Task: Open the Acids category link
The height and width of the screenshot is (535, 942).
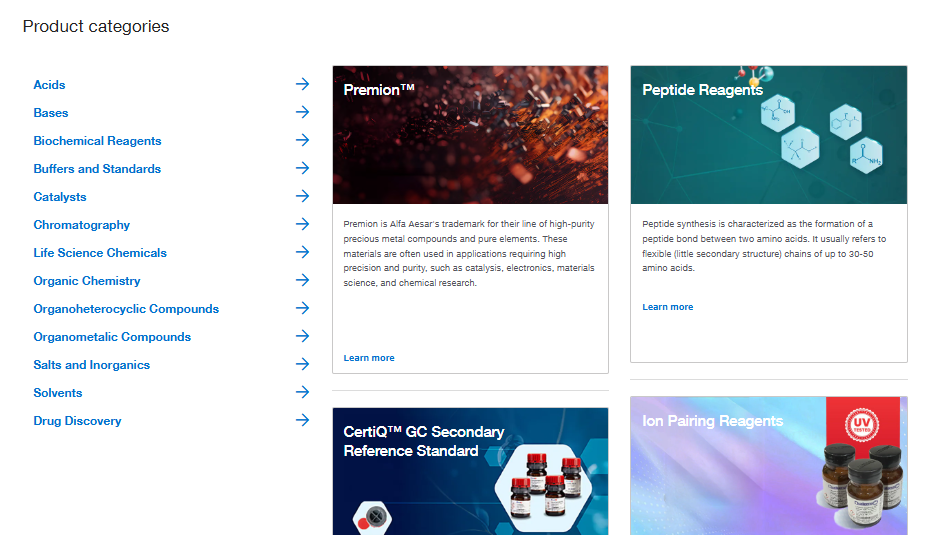Action: click(x=49, y=85)
